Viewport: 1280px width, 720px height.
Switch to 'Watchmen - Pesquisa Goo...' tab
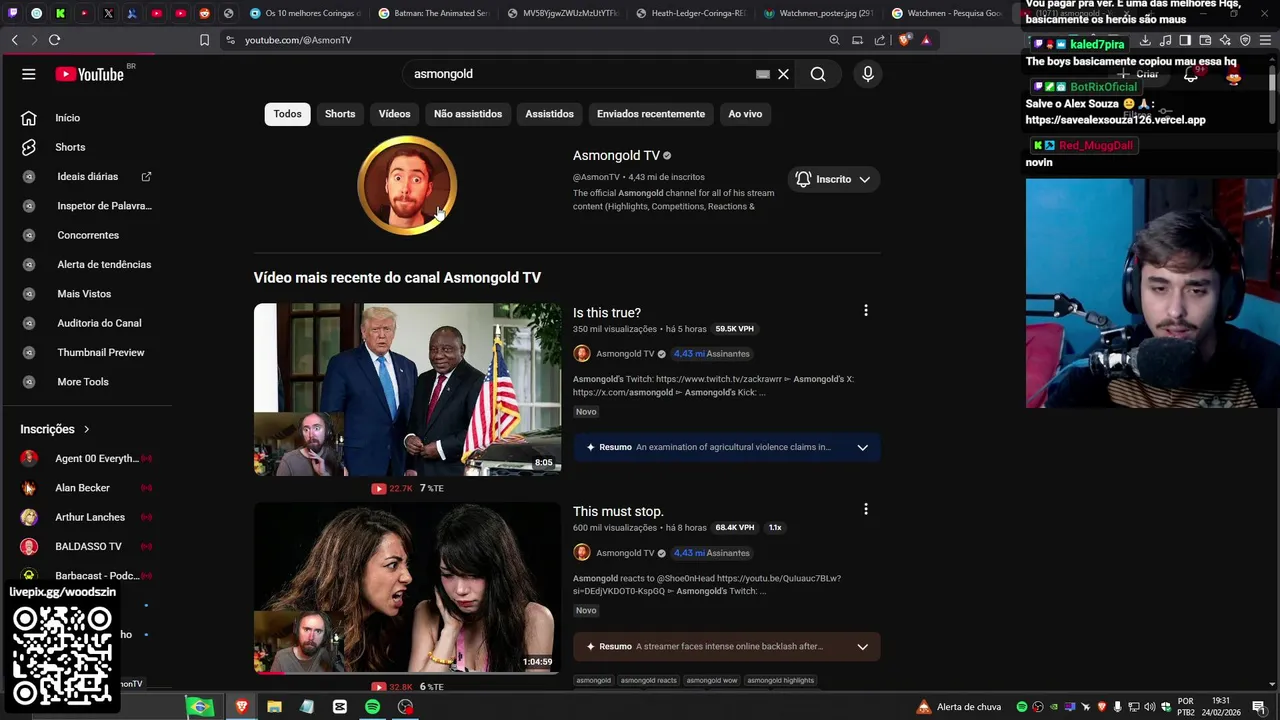pos(947,13)
